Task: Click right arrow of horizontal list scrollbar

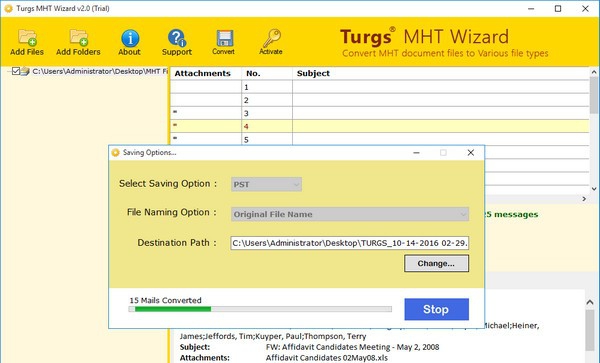Action: coord(584,199)
